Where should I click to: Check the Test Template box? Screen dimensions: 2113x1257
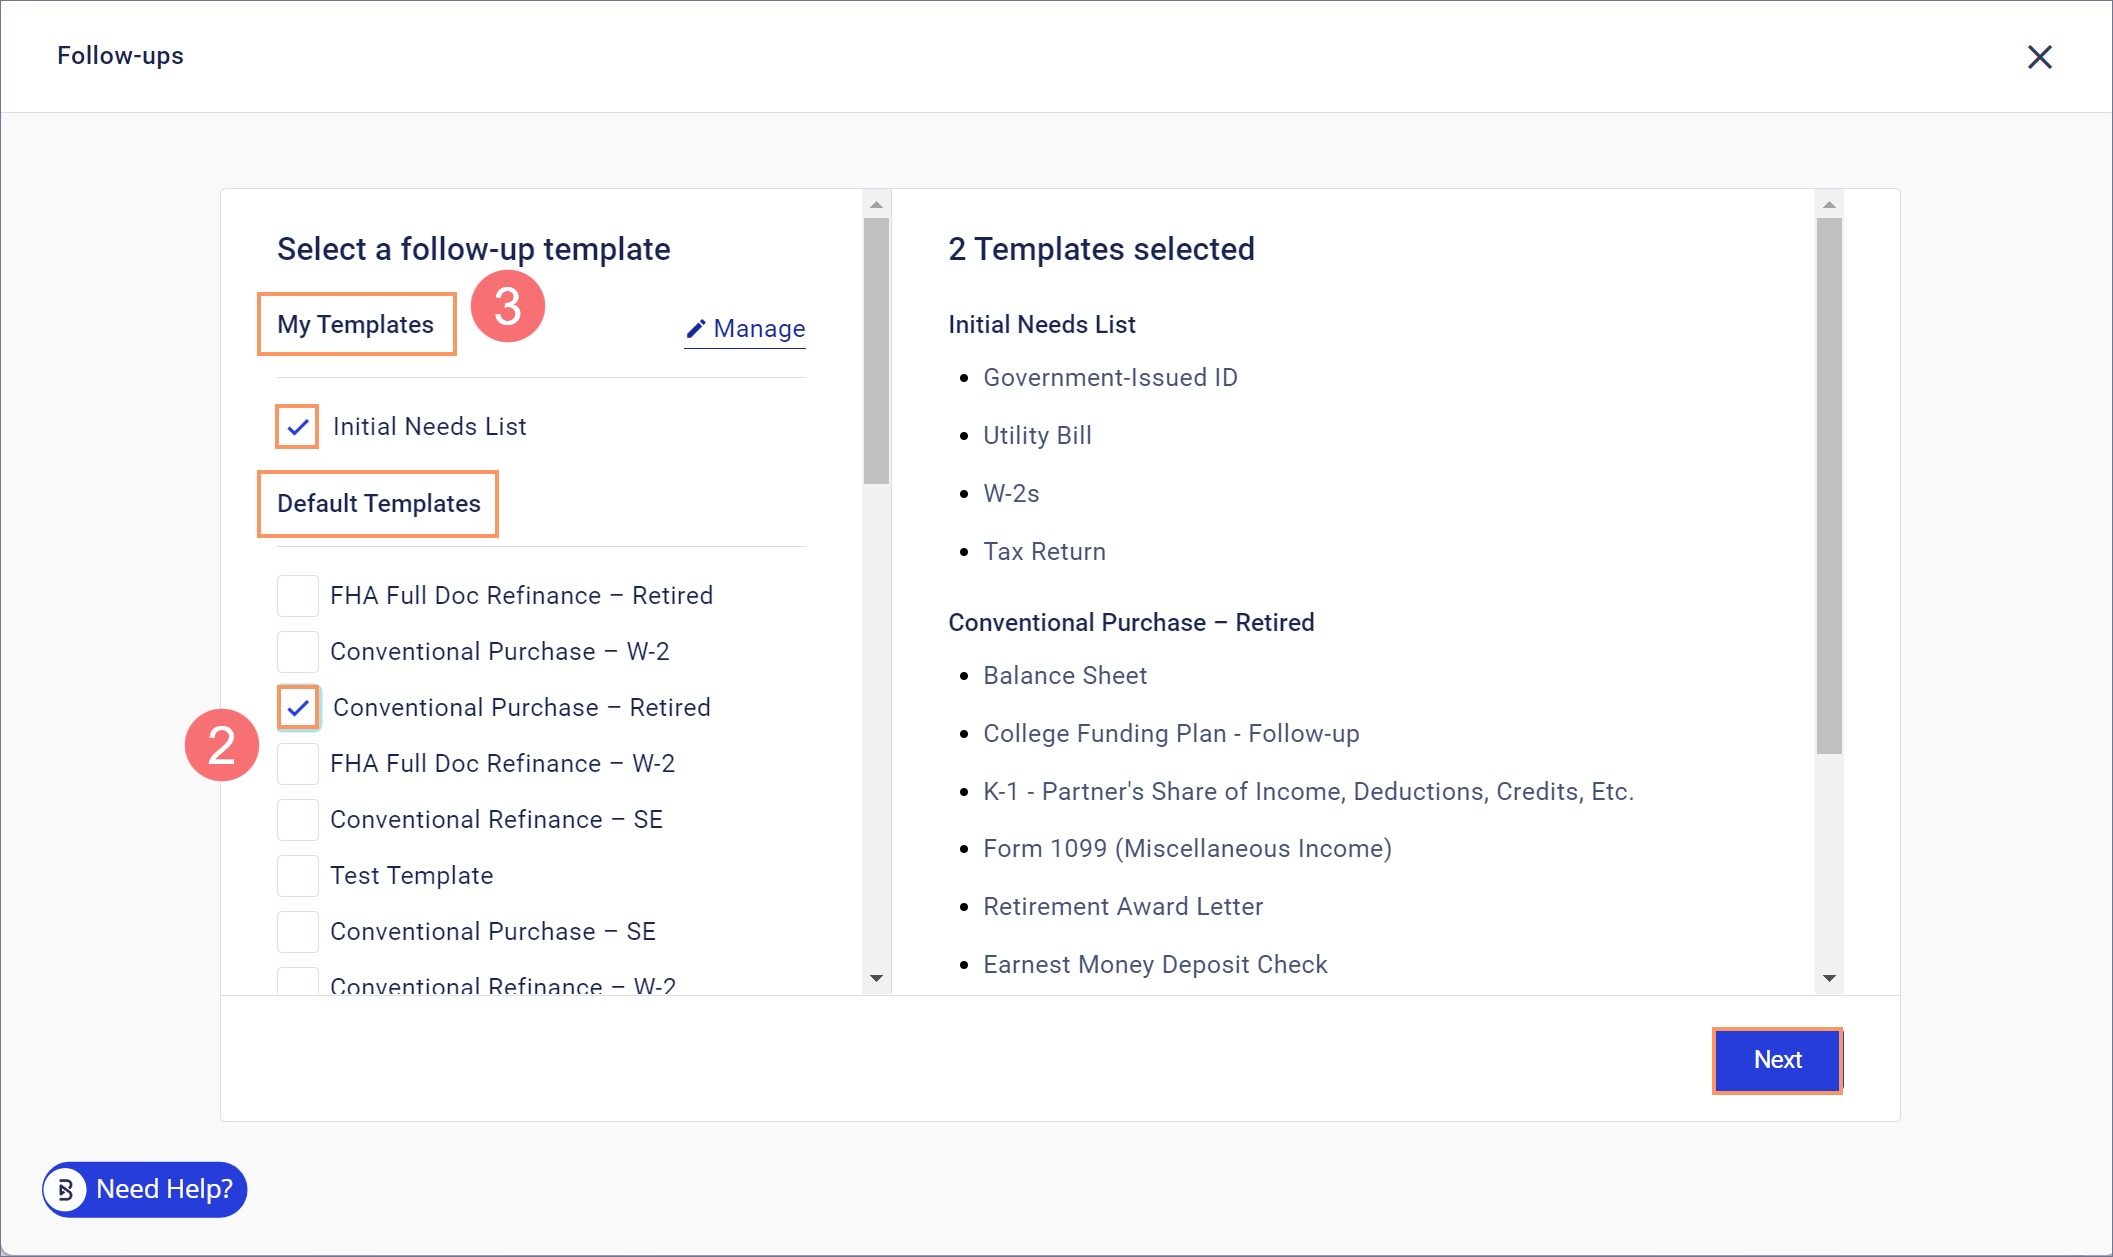pos(297,876)
